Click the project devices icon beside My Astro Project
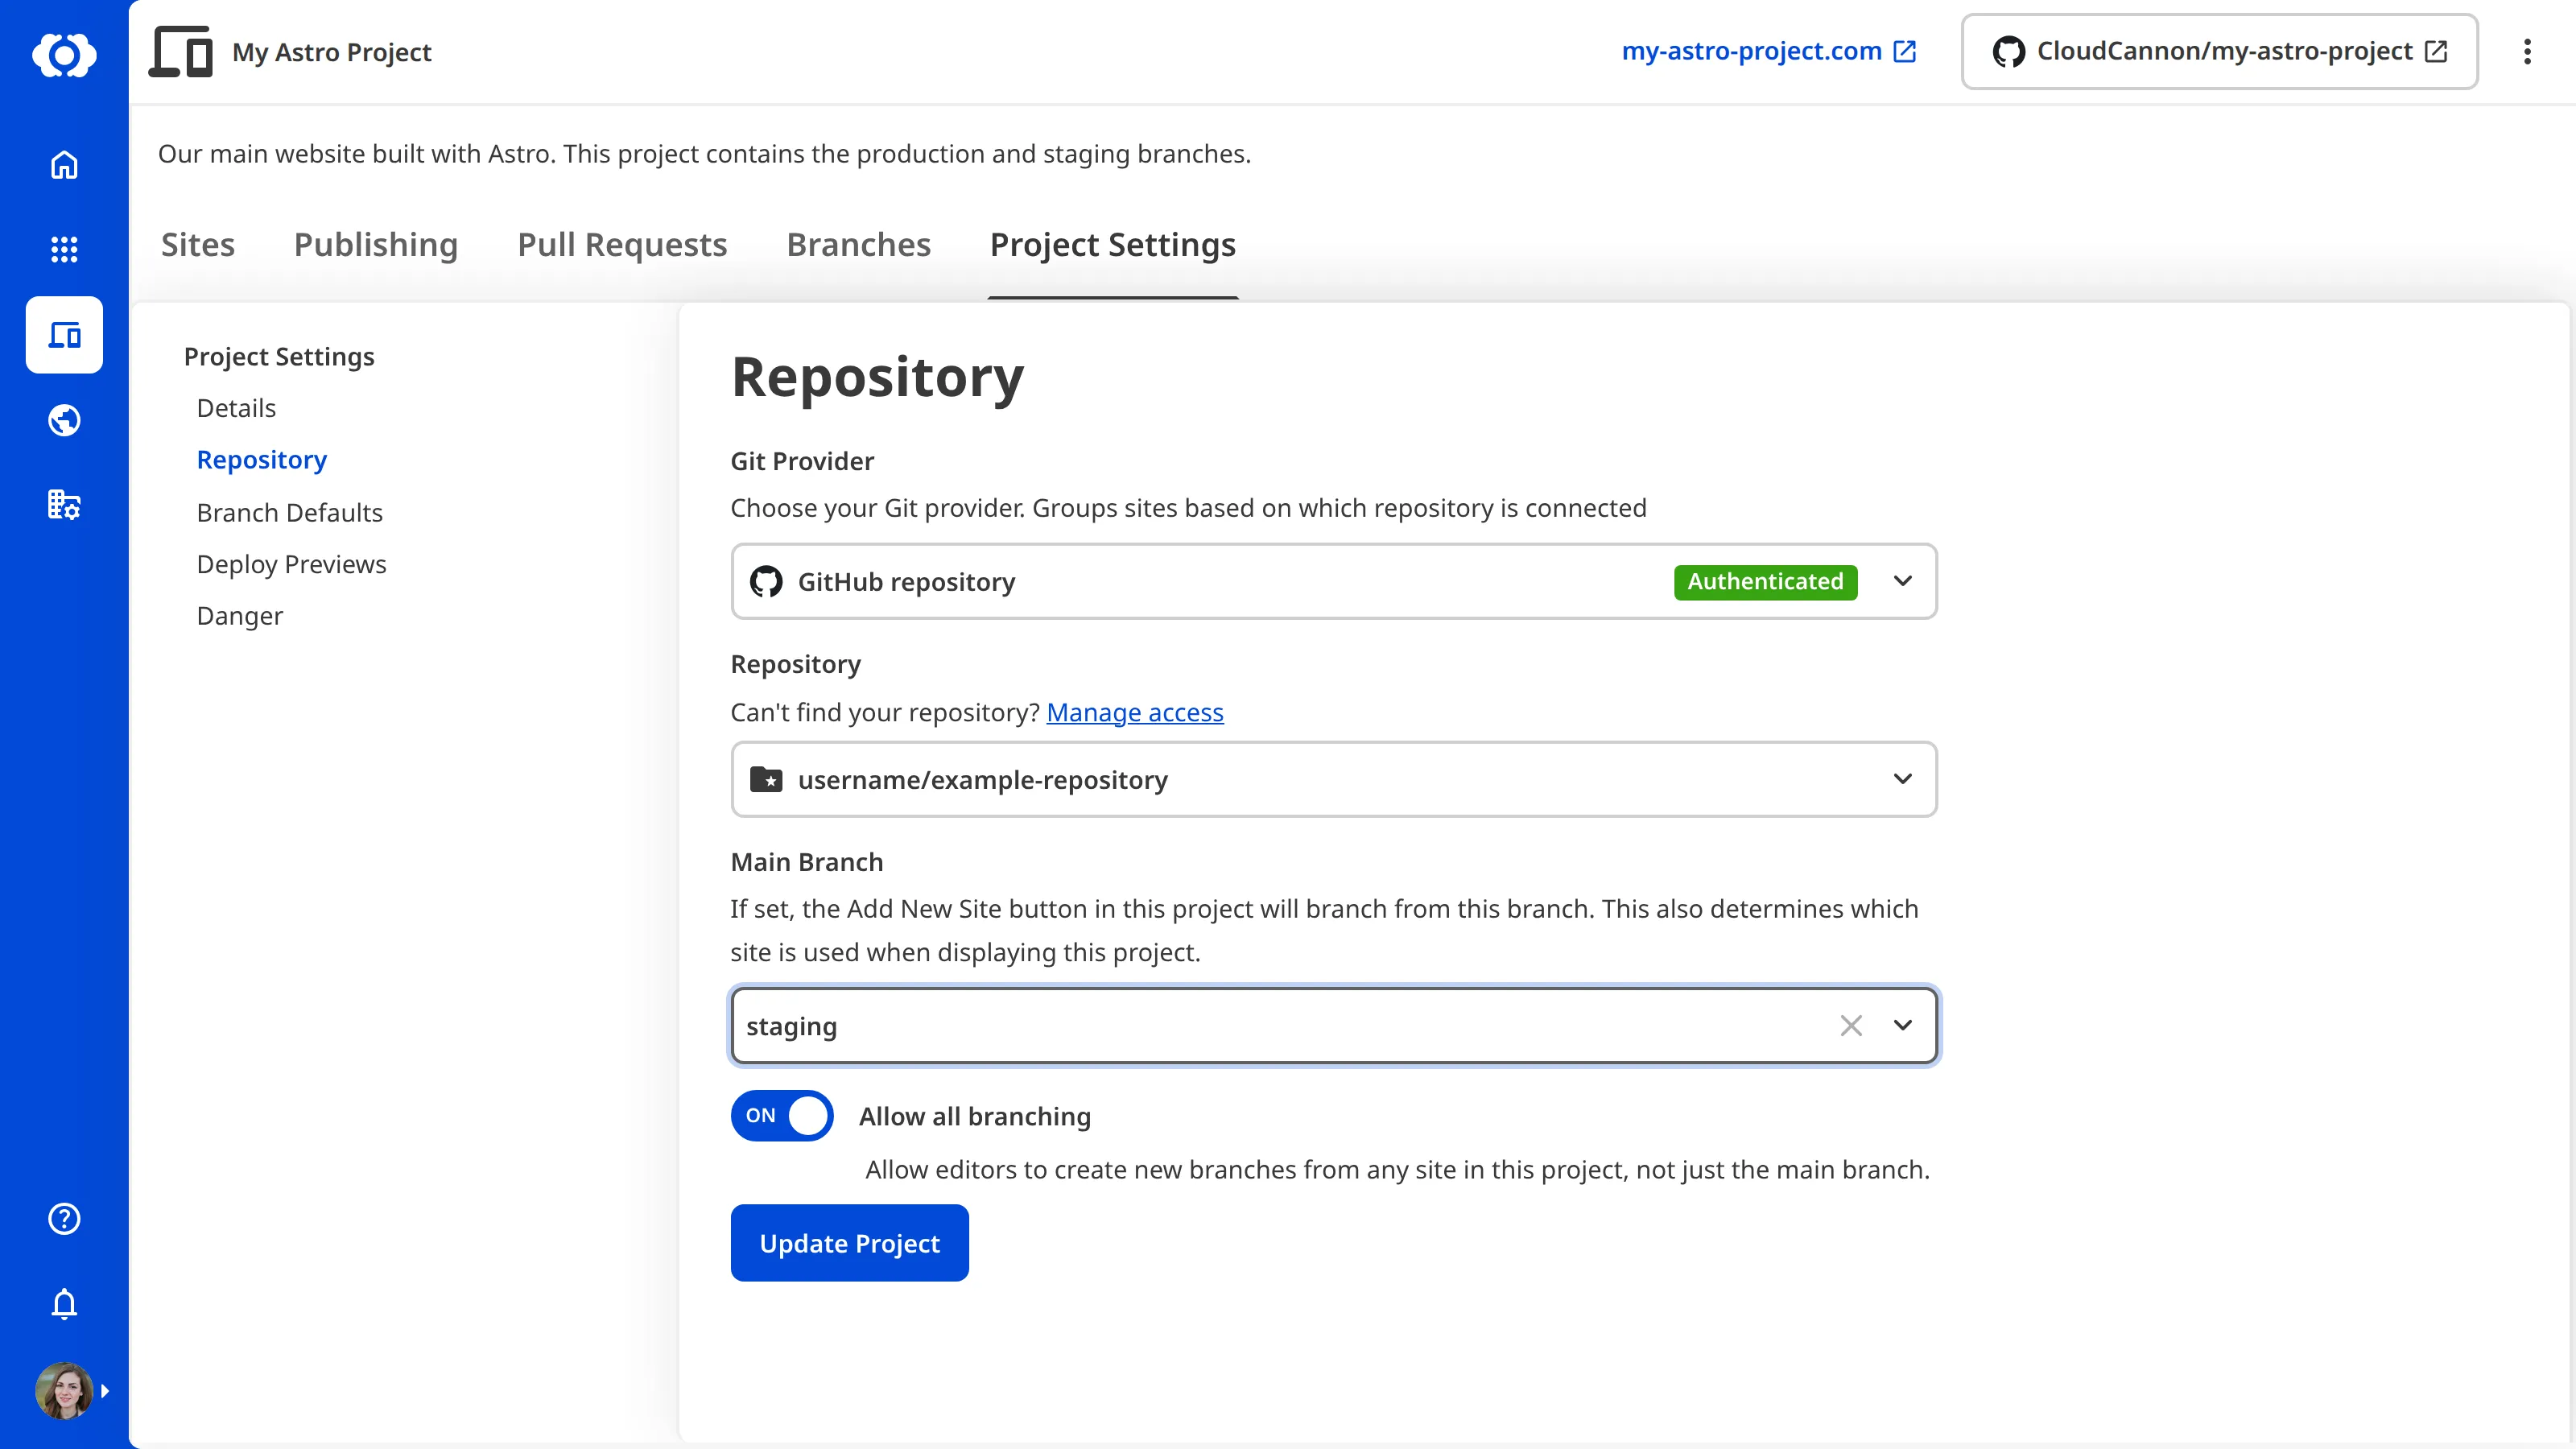2576x1449 pixels. pos(181,52)
